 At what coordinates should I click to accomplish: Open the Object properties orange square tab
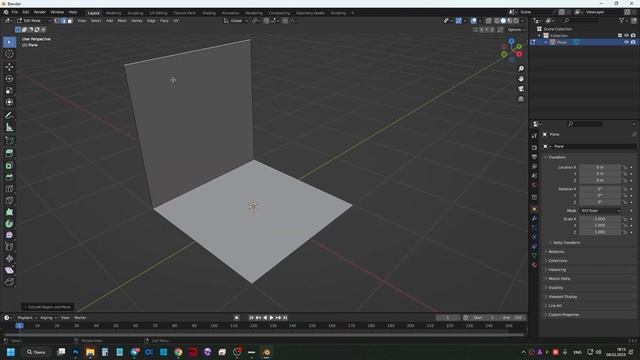click(x=534, y=209)
